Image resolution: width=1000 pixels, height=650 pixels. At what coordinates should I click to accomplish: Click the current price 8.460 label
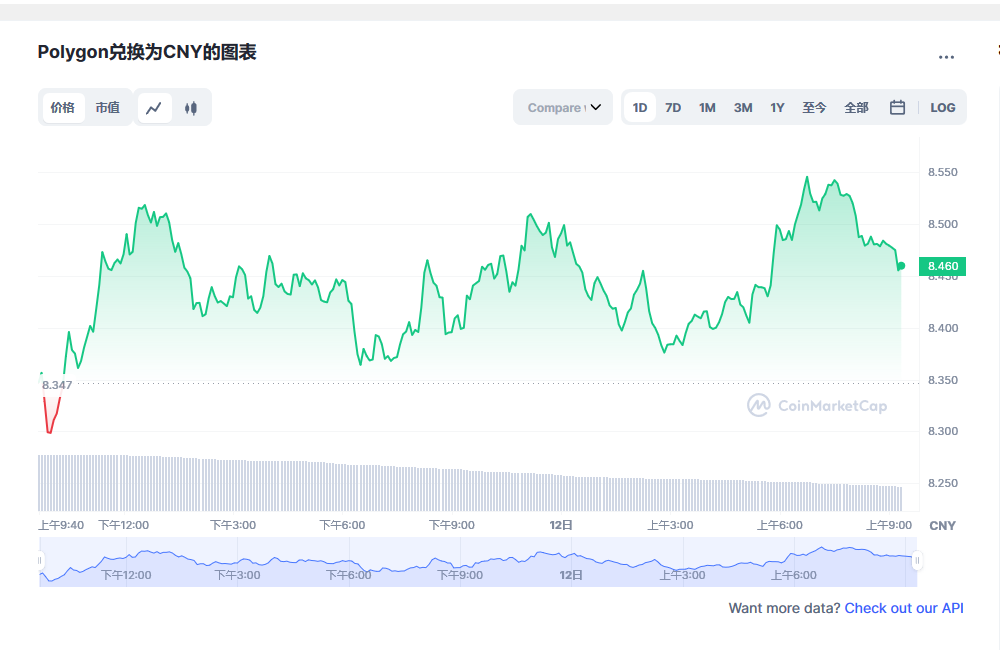click(x=943, y=266)
